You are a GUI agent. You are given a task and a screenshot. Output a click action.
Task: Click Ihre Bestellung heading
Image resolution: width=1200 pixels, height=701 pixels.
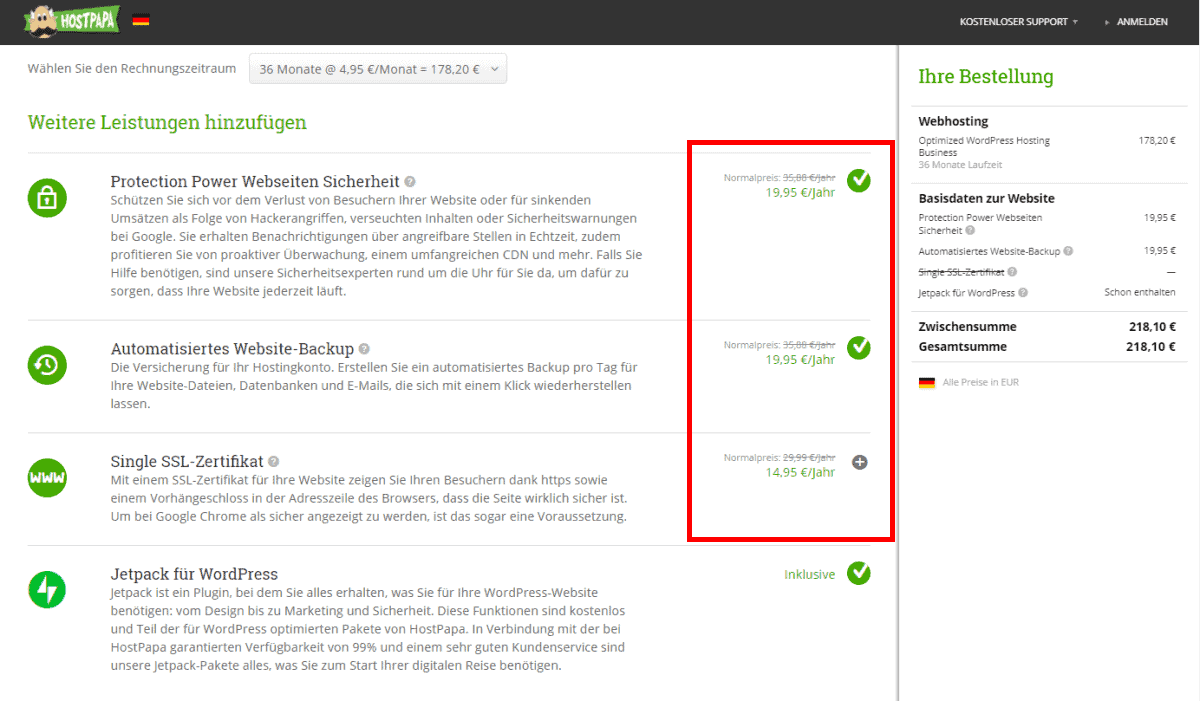986,77
